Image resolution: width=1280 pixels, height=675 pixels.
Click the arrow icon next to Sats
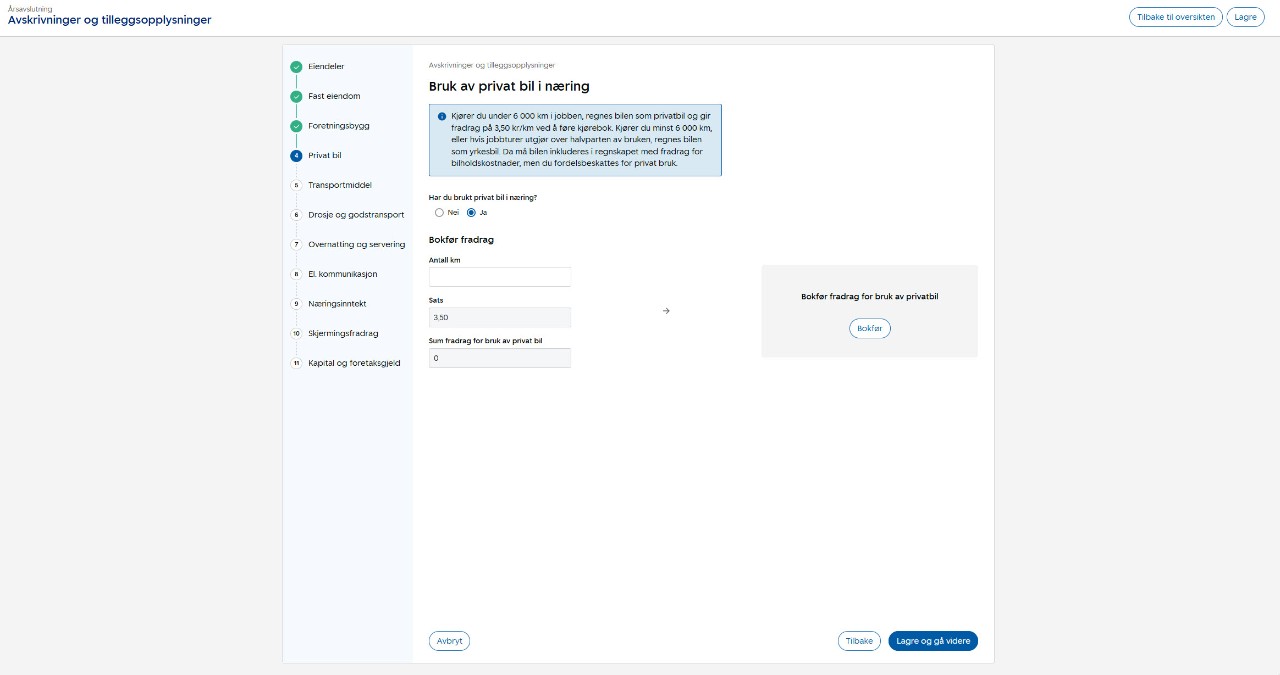(x=666, y=311)
